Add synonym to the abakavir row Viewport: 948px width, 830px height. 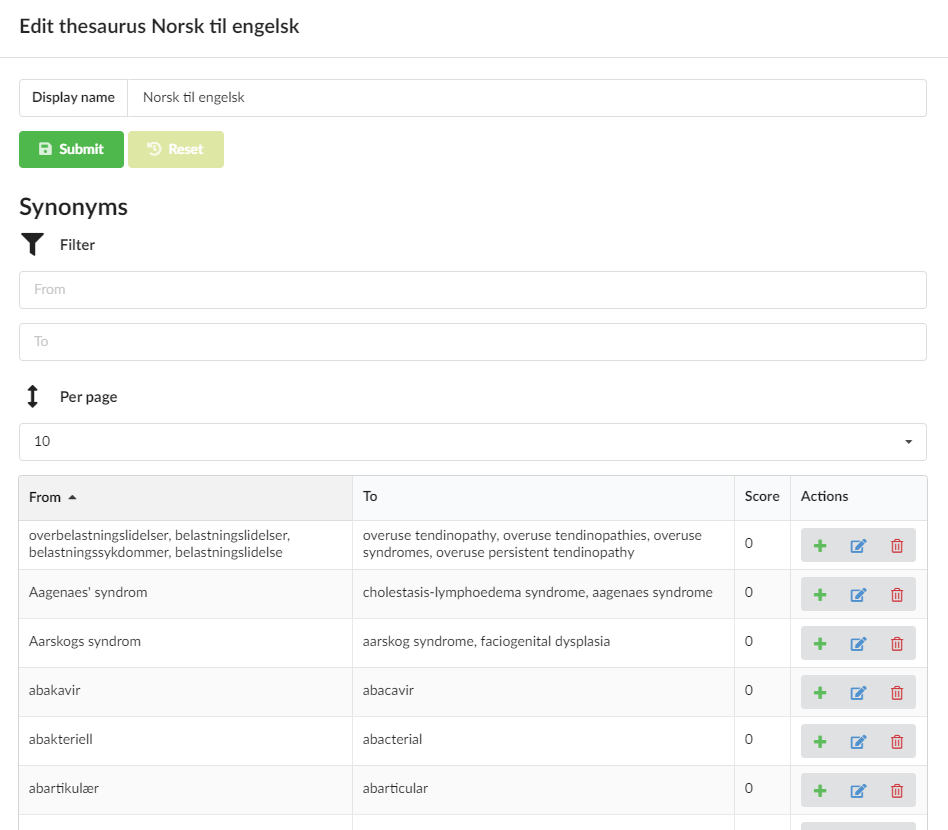click(x=820, y=693)
